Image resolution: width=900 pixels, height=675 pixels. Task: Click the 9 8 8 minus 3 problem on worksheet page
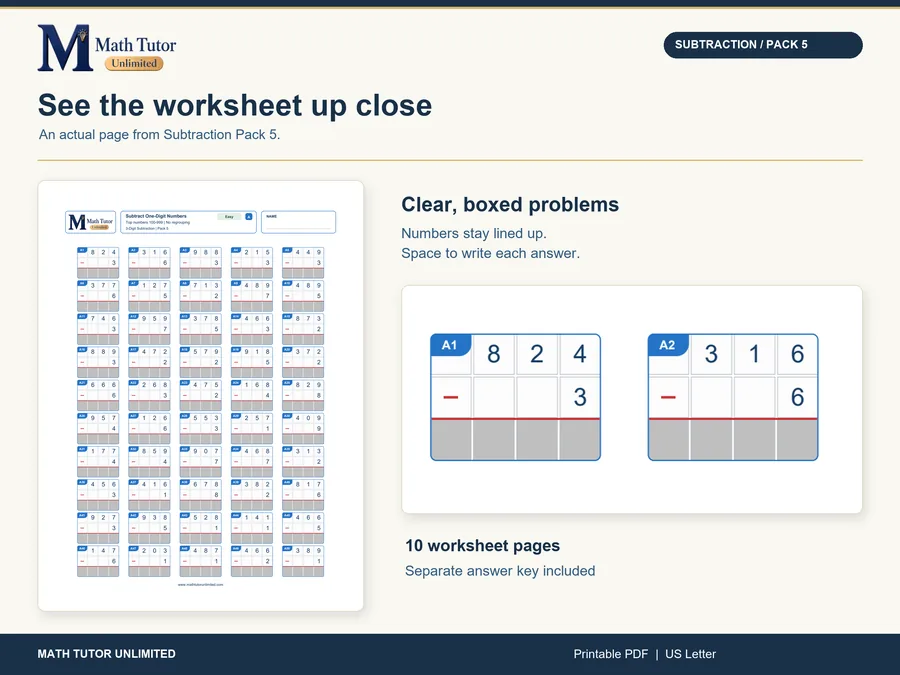click(200, 263)
